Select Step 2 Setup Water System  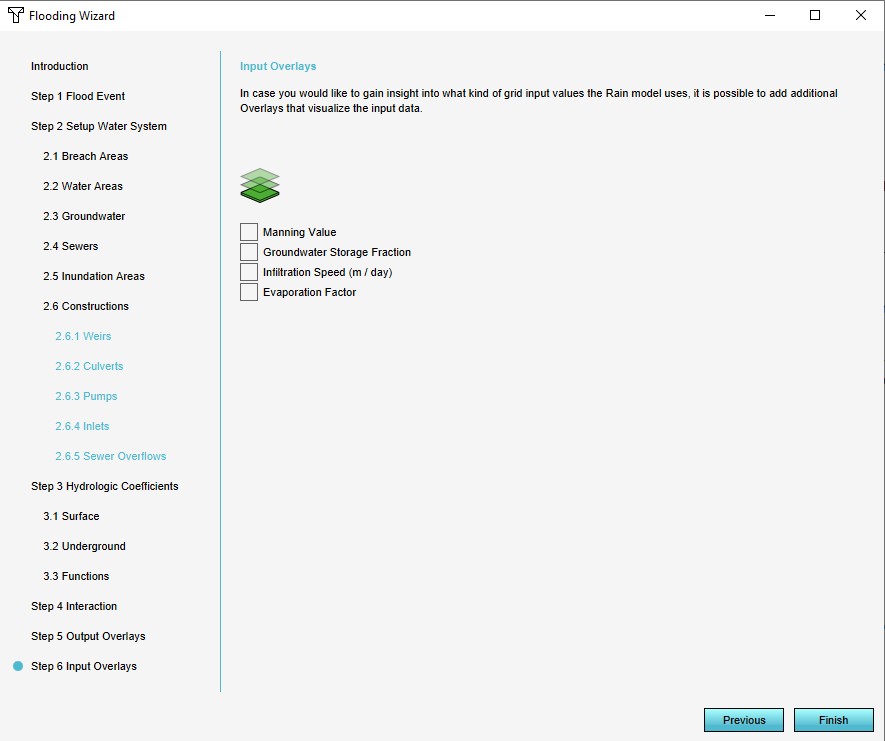[x=99, y=126]
